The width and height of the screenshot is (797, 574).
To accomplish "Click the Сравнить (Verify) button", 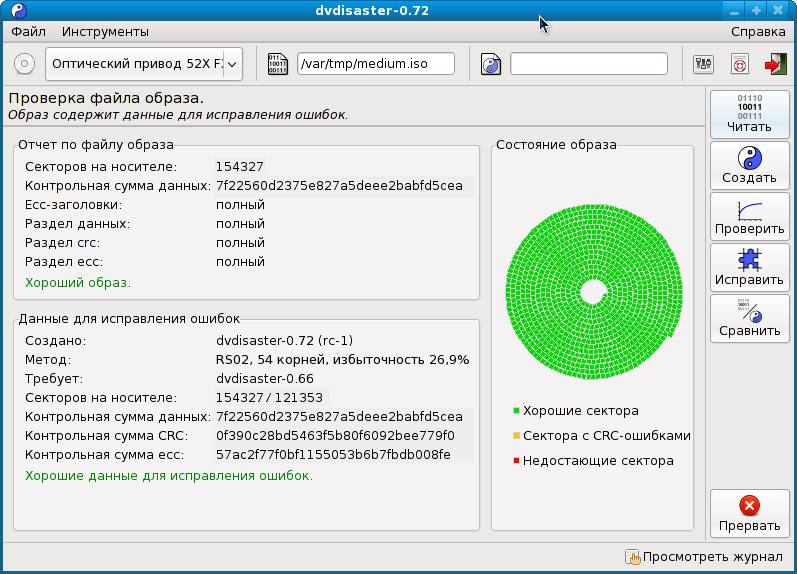I will tap(749, 318).
